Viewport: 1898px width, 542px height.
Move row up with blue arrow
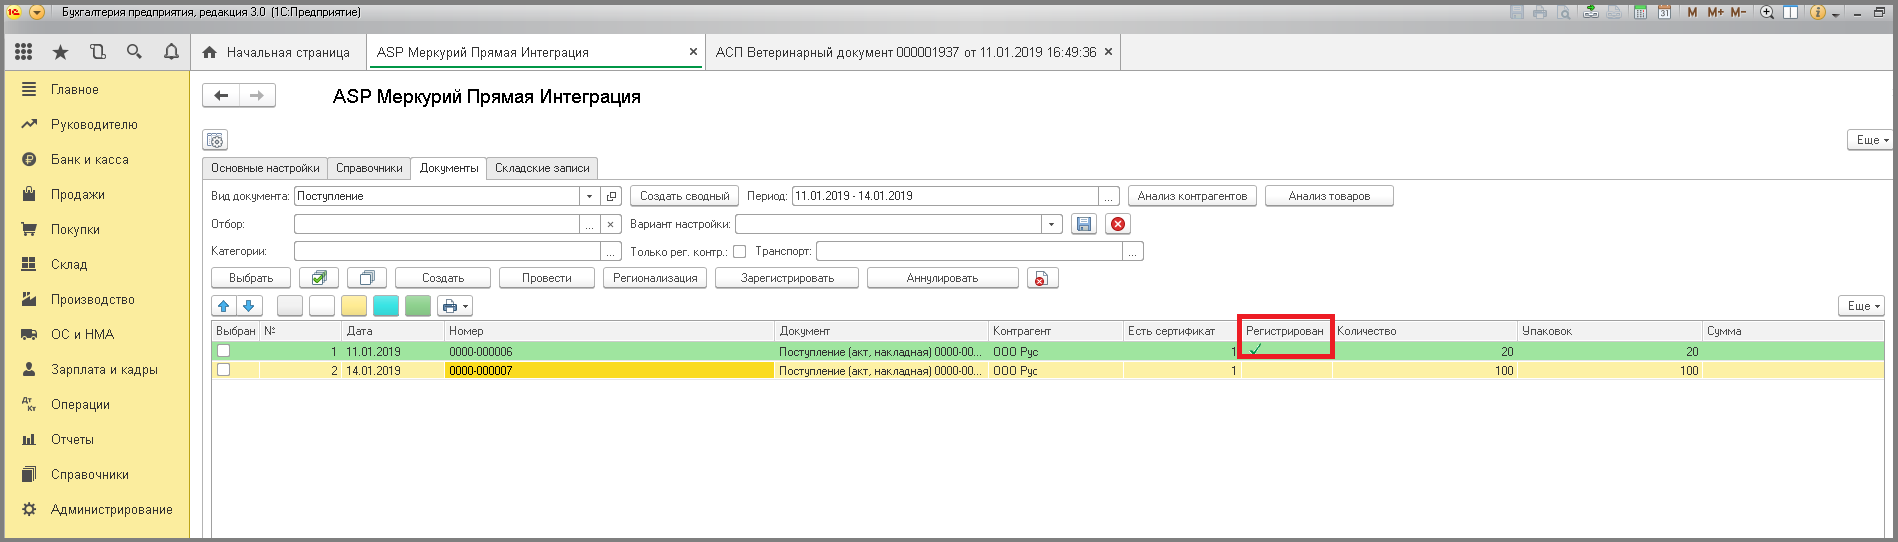point(224,306)
